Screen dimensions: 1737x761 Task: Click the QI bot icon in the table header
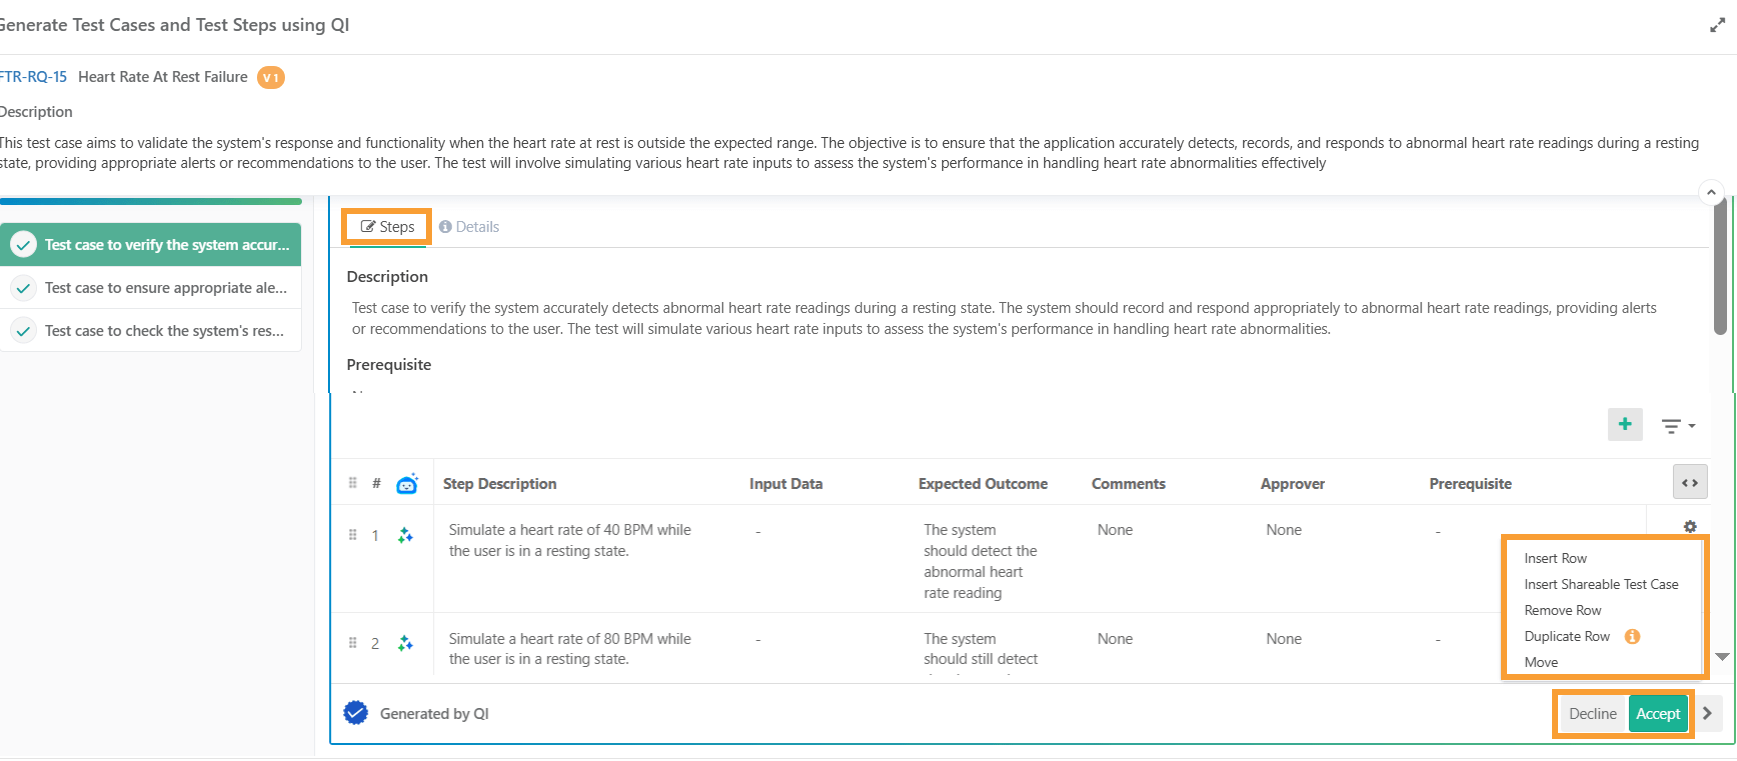[407, 484]
